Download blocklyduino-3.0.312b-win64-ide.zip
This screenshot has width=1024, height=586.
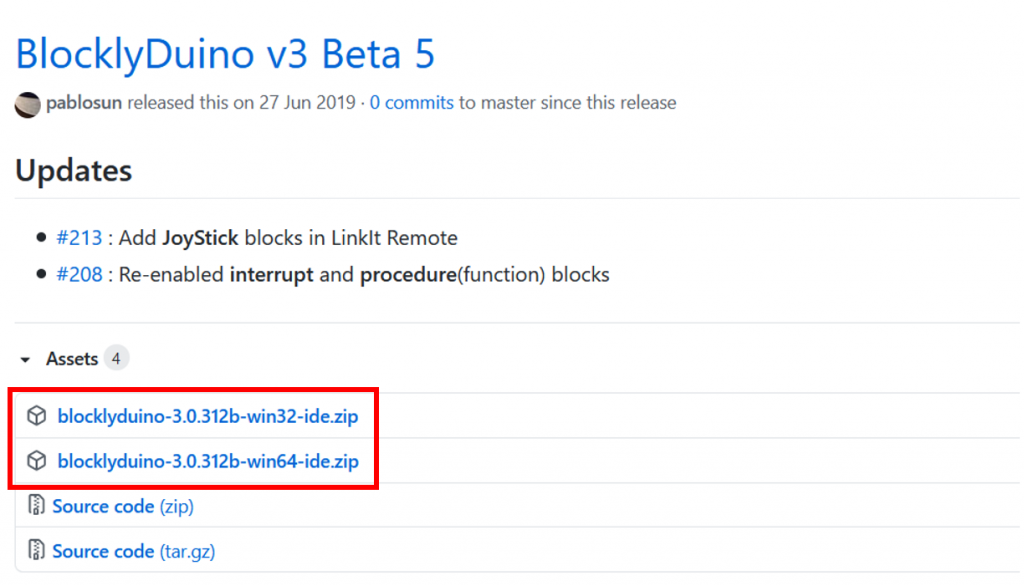(208, 461)
